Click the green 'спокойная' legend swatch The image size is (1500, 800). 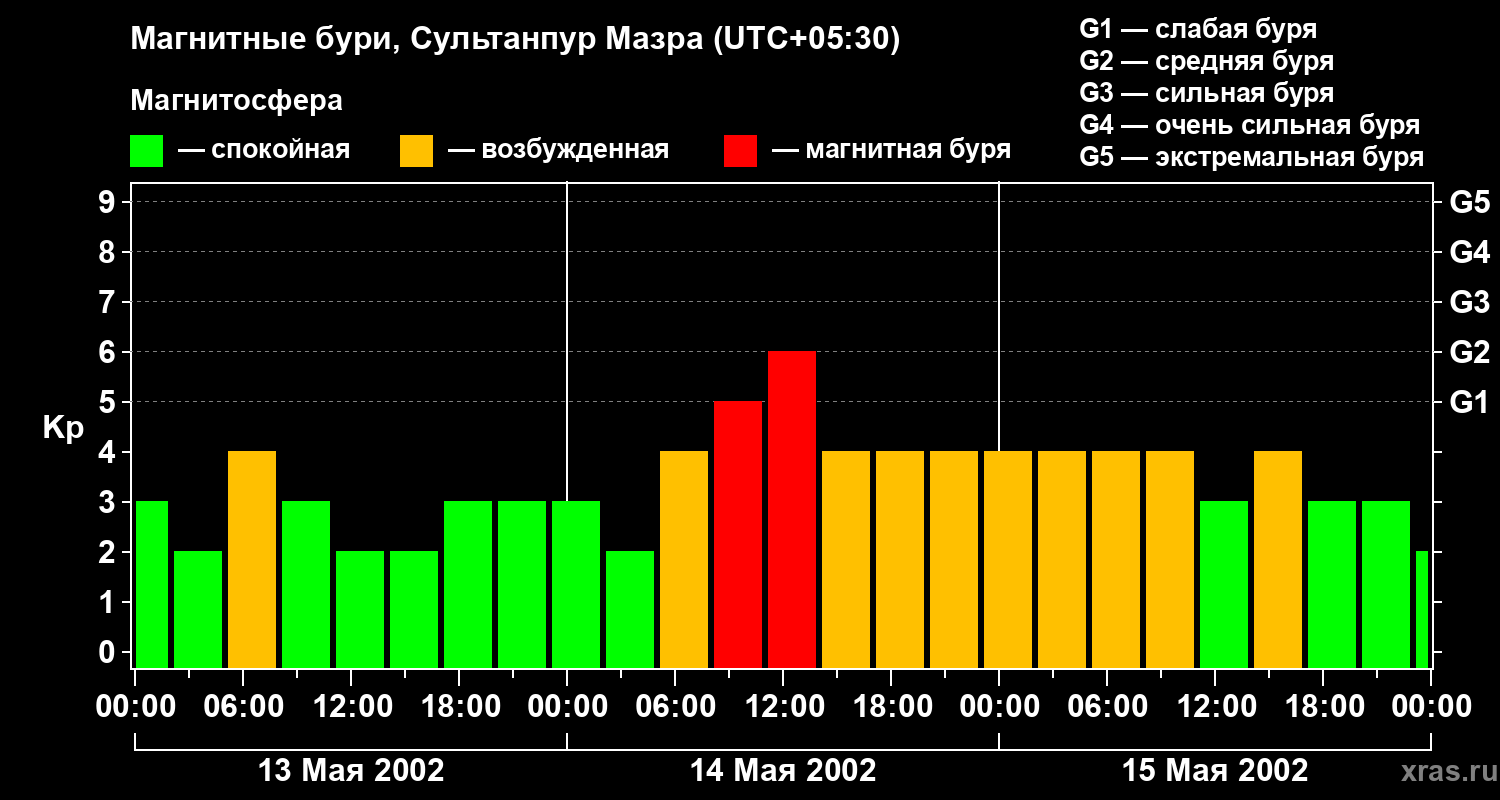pyautogui.click(x=147, y=151)
